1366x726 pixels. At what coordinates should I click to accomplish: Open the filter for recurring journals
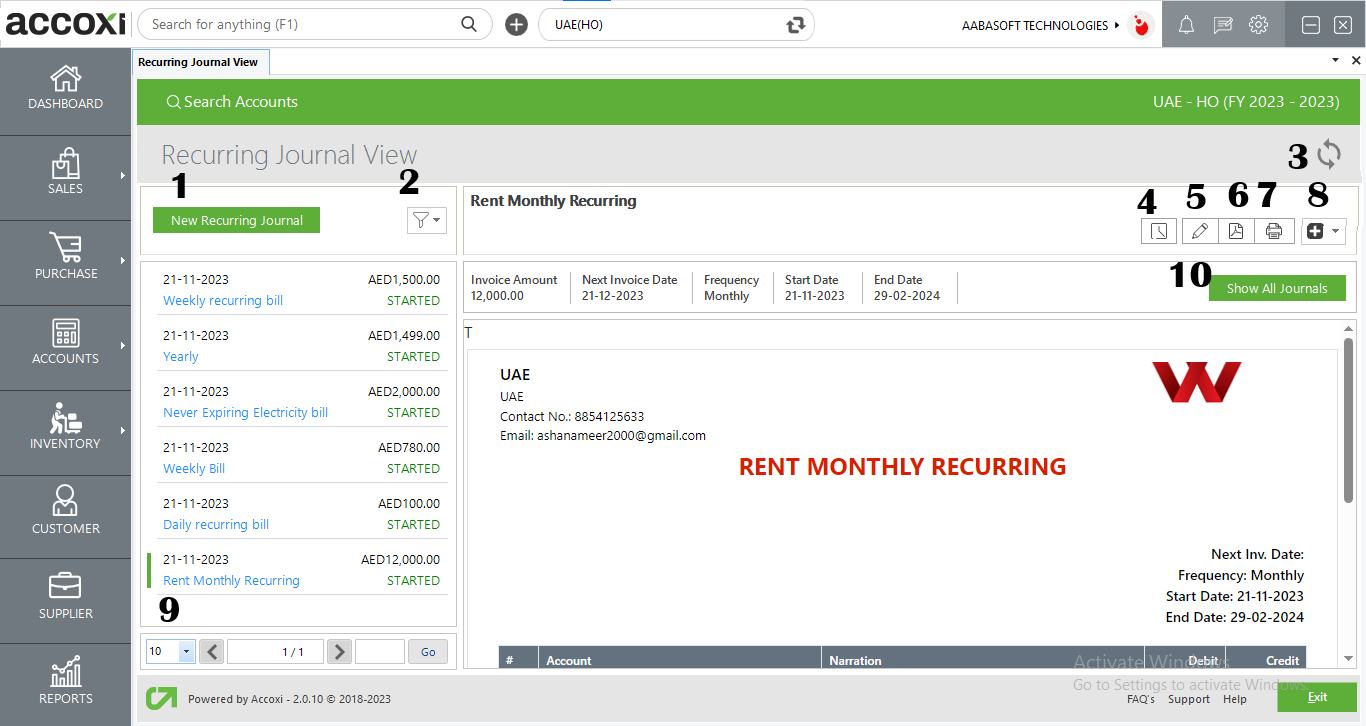(x=426, y=220)
